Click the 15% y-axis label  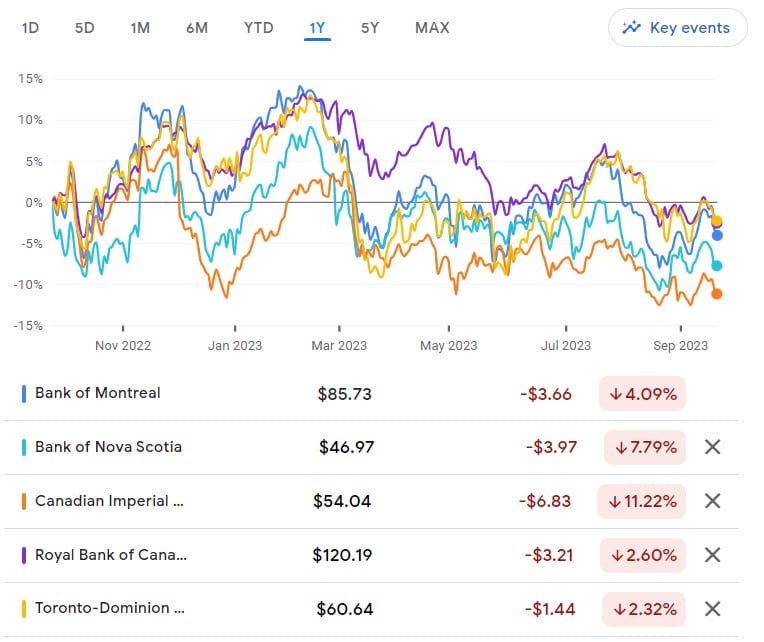[30, 79]
